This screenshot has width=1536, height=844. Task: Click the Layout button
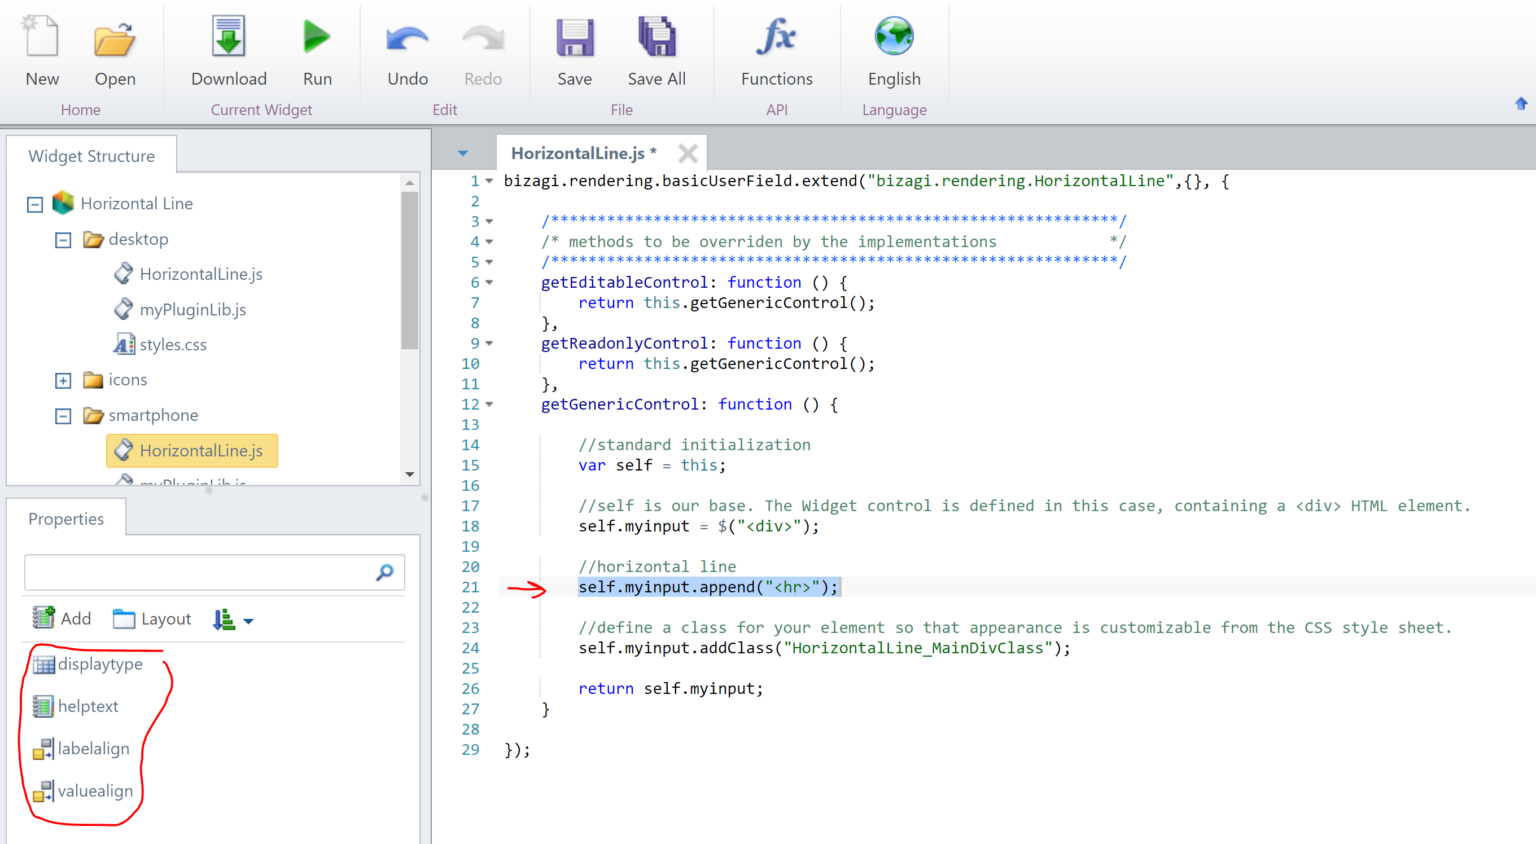pos(152,619)
